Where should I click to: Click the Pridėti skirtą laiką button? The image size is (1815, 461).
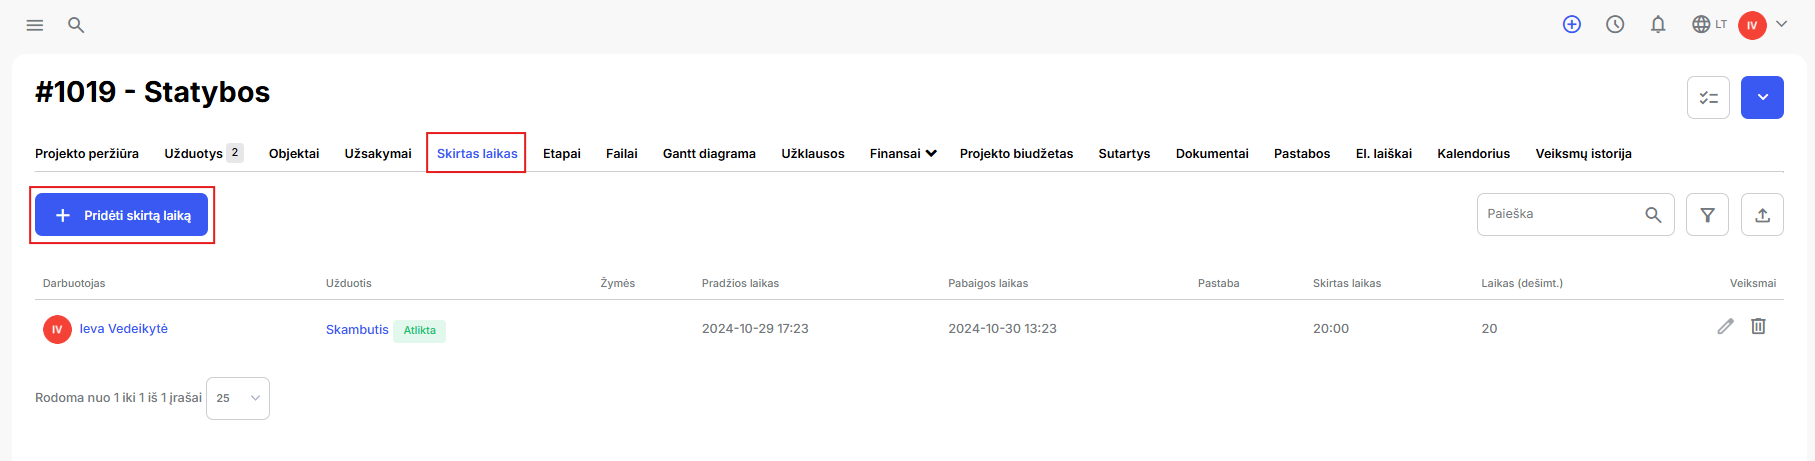coord(122,215)
